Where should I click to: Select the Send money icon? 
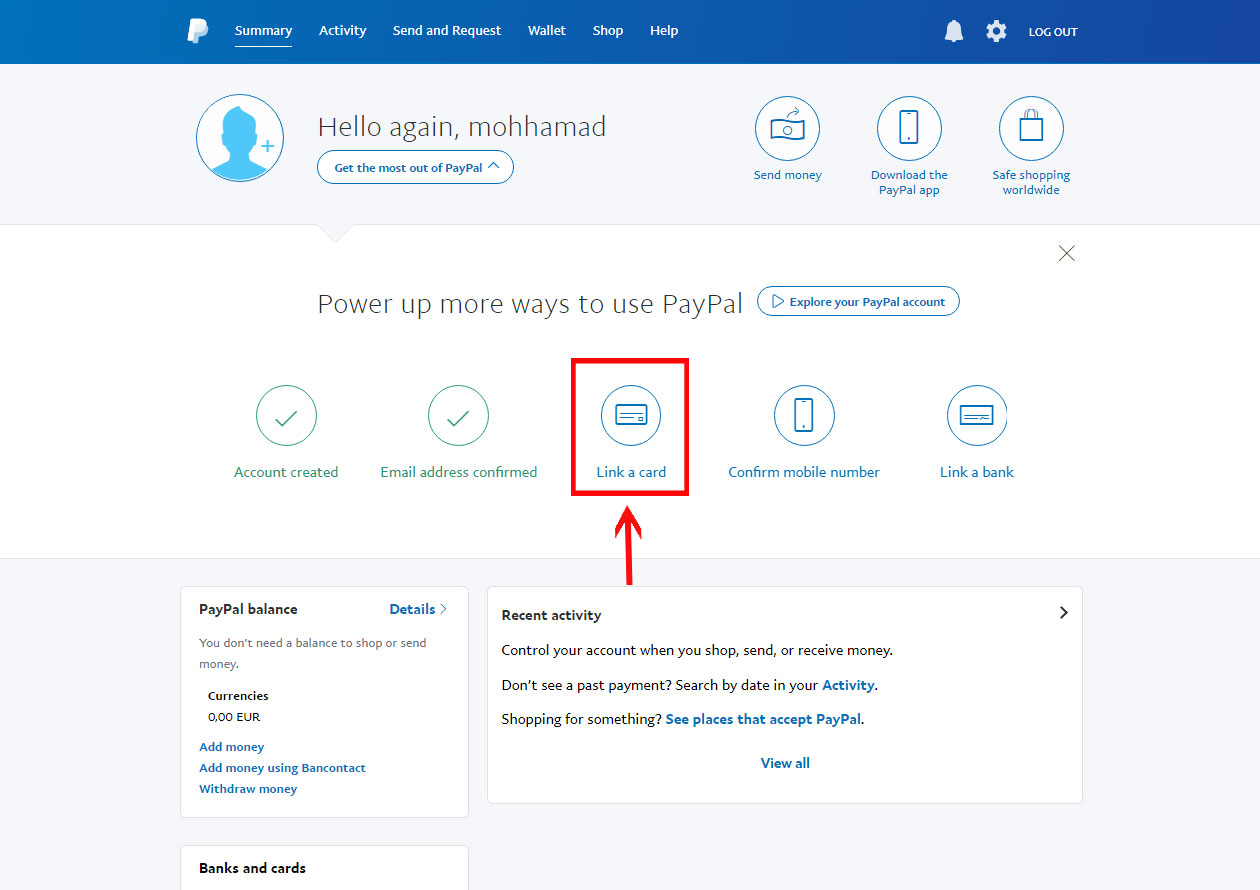[x=787, y=128]
